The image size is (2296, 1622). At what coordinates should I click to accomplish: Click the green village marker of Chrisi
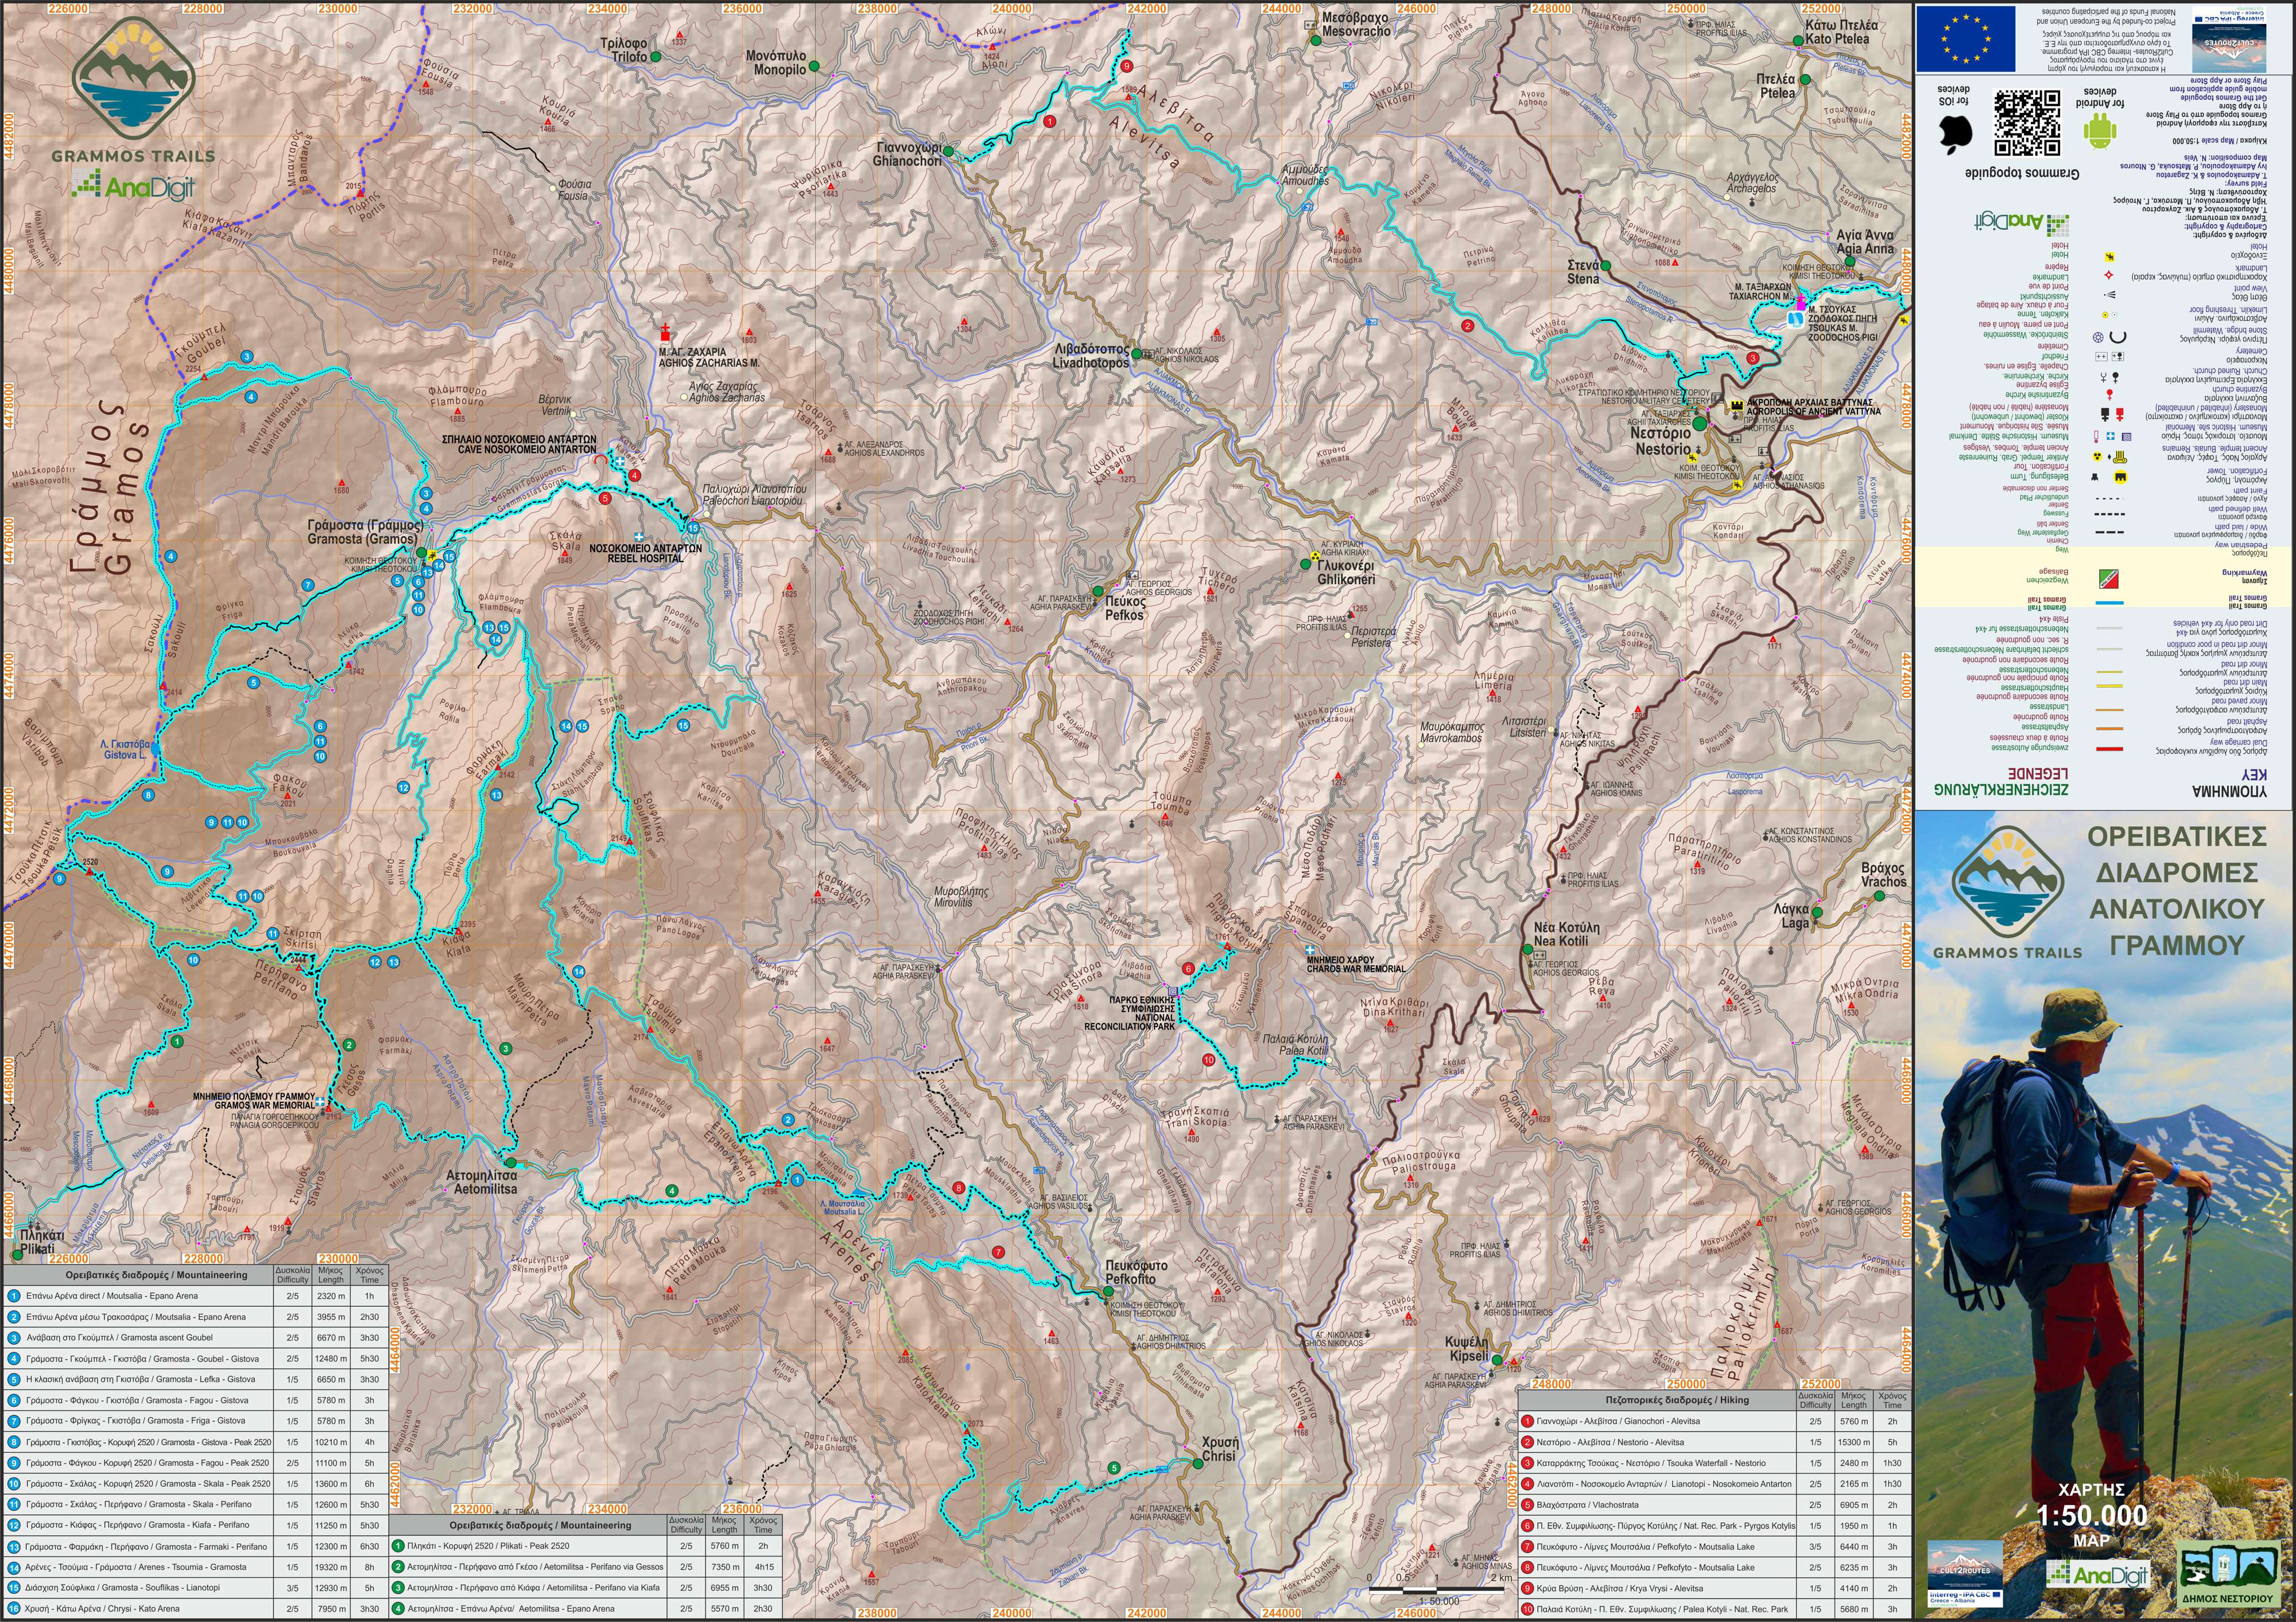point(1197,1463)
